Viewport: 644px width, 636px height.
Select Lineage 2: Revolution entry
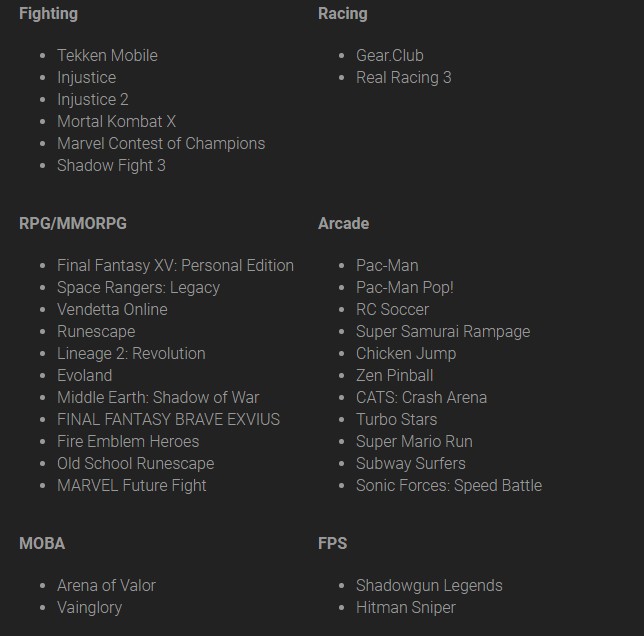click(131, 354)
